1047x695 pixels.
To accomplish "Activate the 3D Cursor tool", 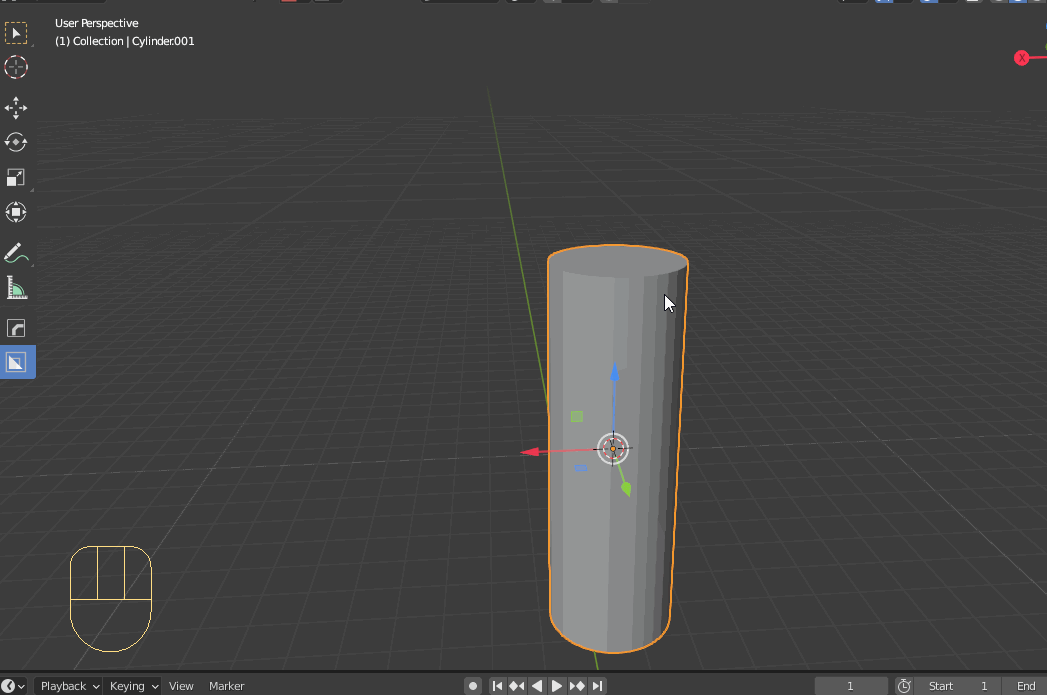I will pos(16,68).
